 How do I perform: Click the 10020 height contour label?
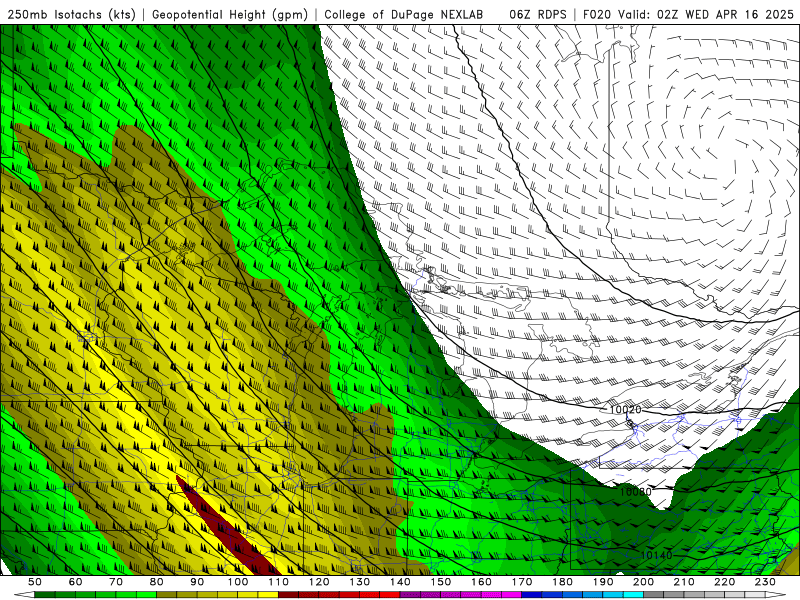click(x=625, y=410)
